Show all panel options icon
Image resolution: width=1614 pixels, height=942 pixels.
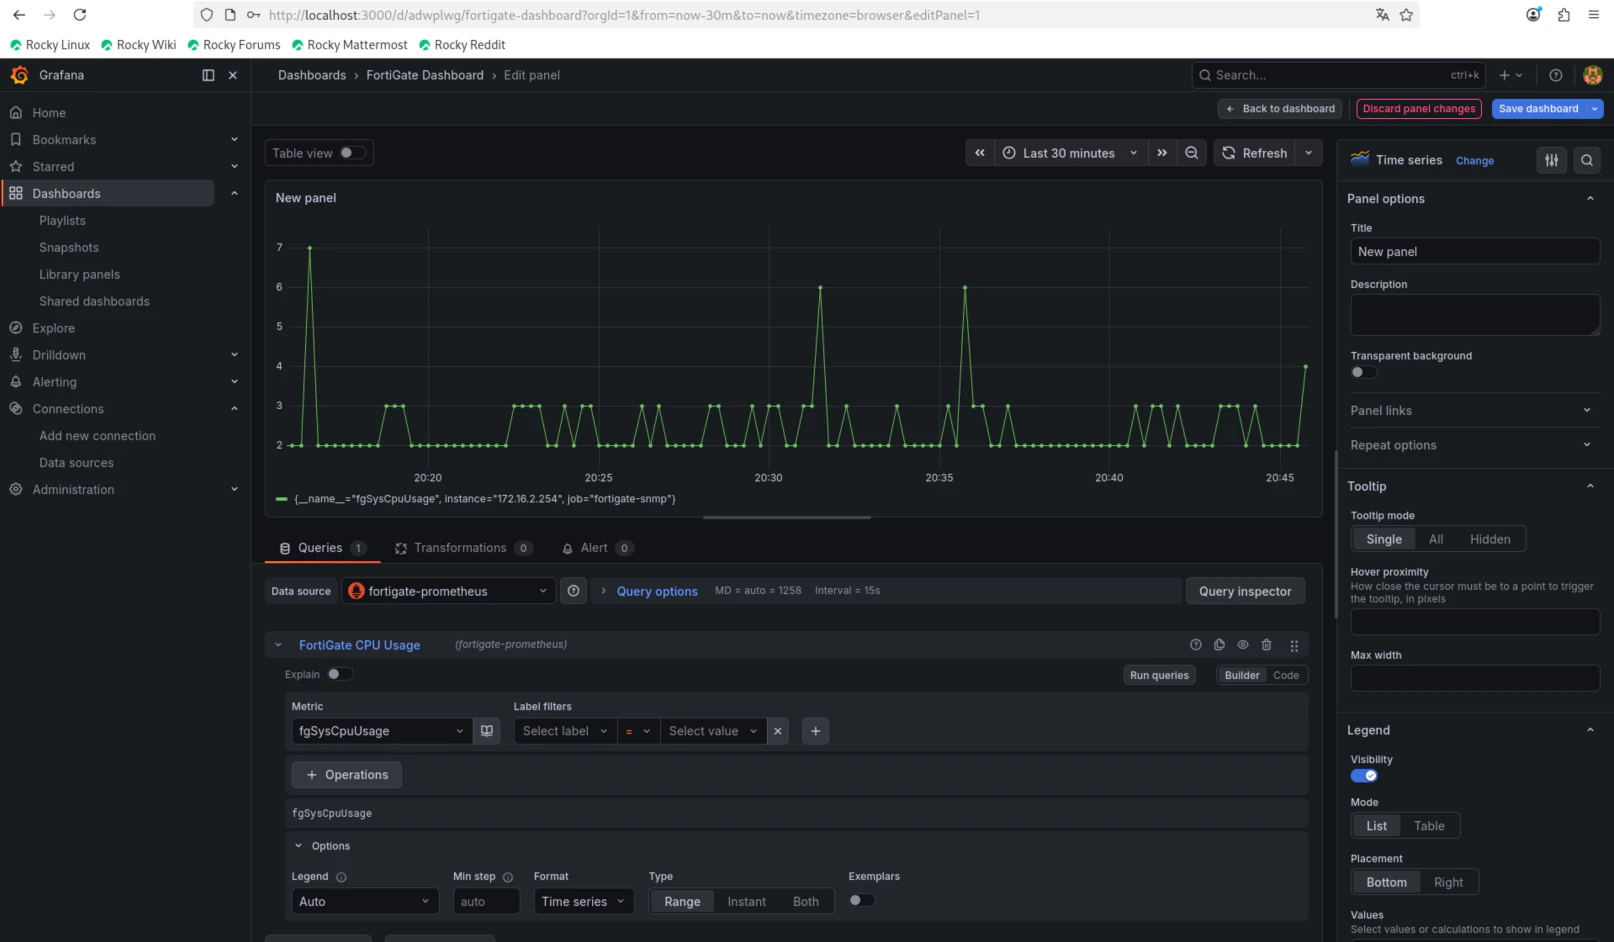(x=1552, y=160)
